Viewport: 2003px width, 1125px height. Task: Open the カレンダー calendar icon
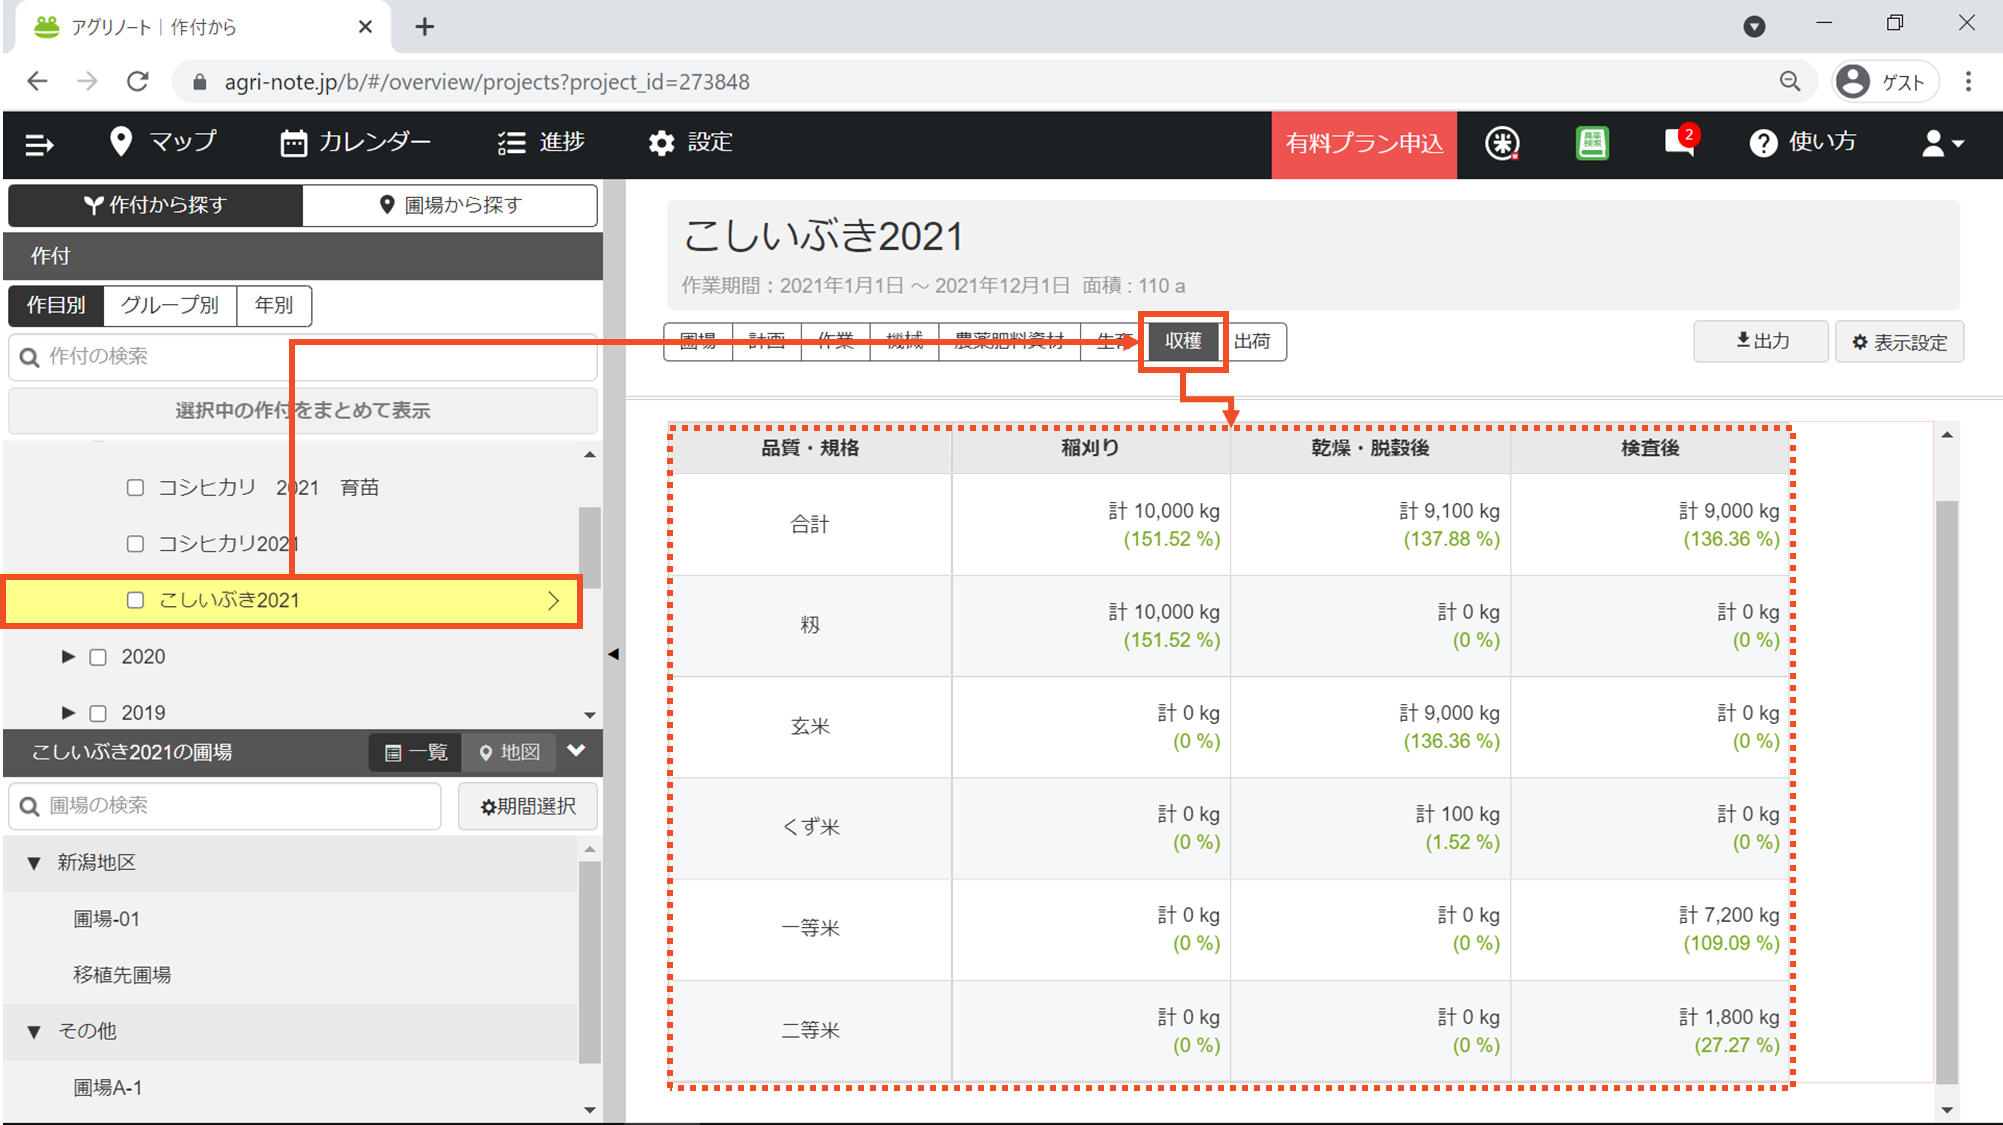(293, 143)
